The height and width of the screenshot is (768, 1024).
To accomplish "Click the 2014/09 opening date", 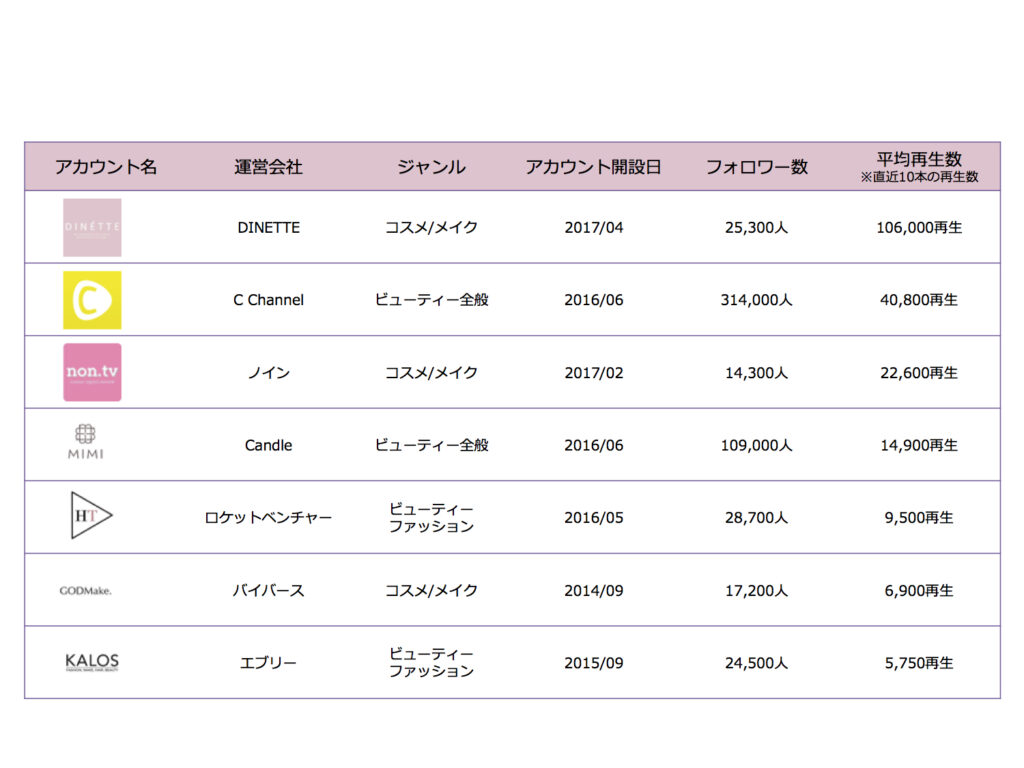I will 594,590.
